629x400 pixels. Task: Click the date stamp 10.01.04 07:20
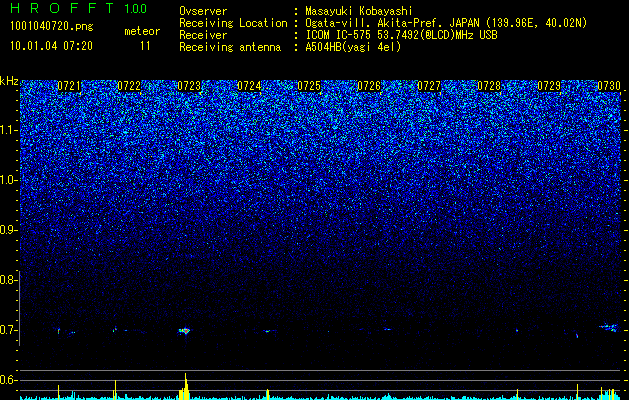click(x=51, y=46)
